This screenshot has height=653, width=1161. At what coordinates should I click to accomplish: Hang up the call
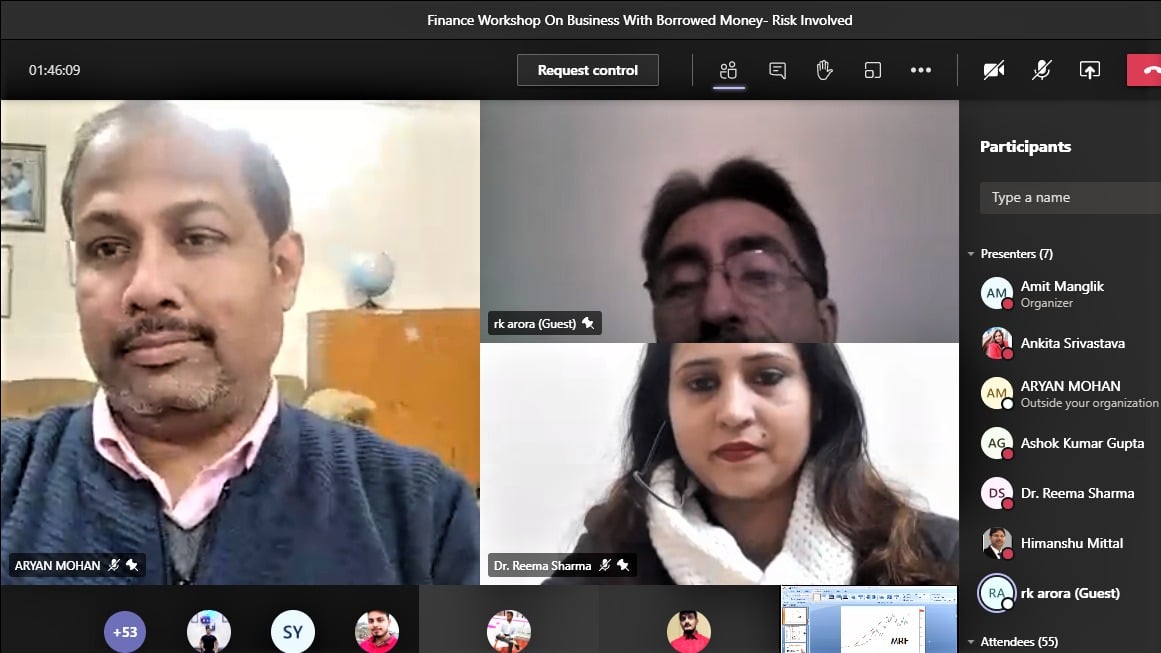1147,70
